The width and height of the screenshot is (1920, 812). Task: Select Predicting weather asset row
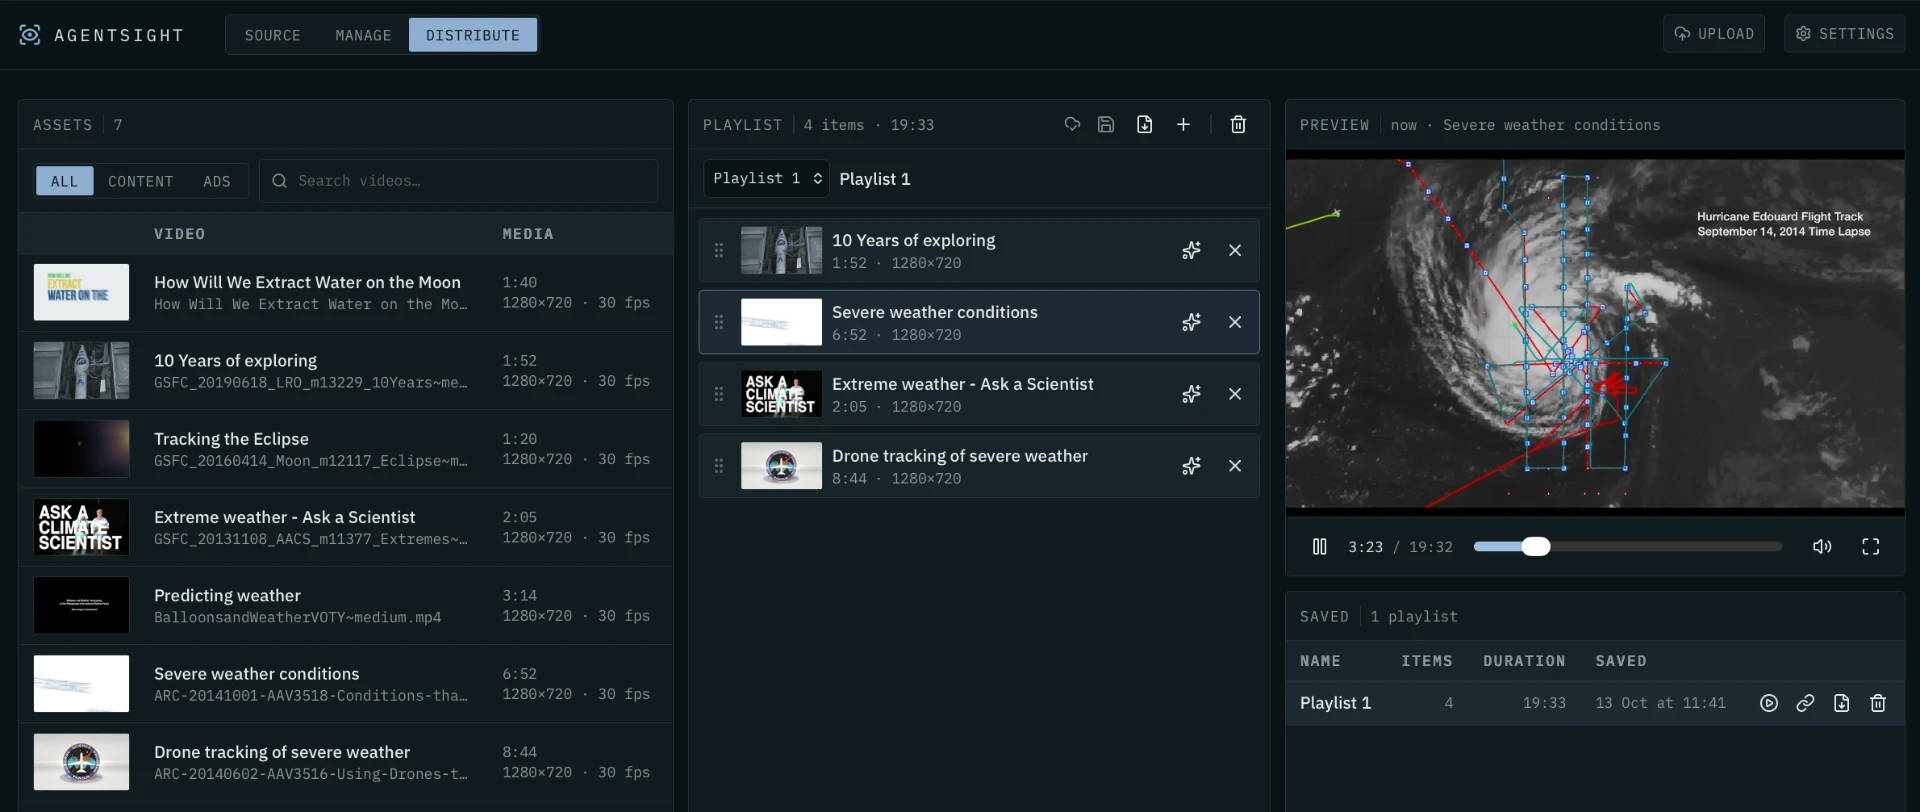click(x=346, y=606)
